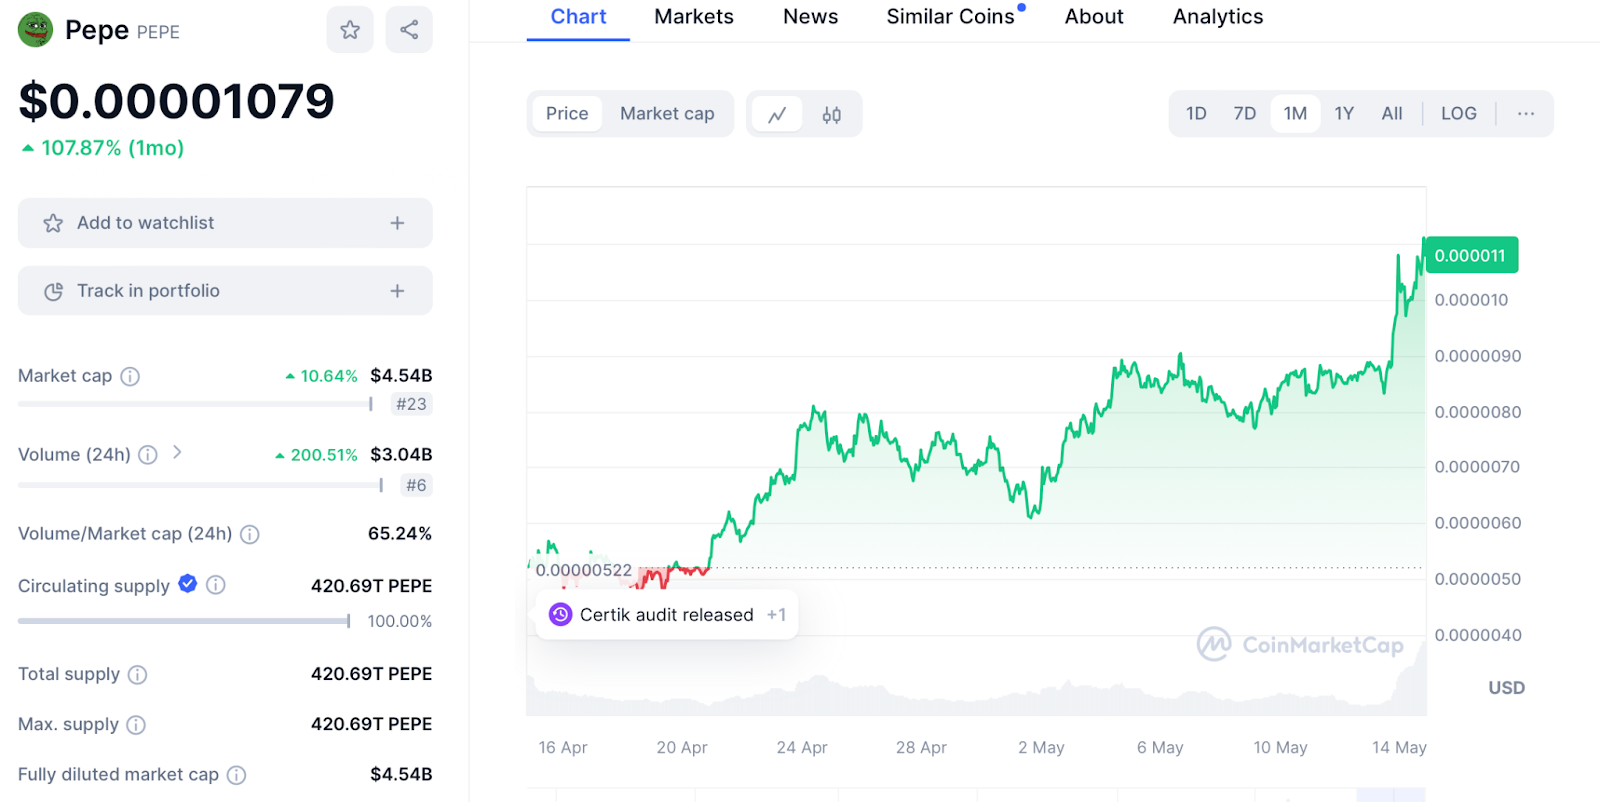Click the $3.04B volume value
Screen dimensions: 1600x802
[x=401, y=454]
